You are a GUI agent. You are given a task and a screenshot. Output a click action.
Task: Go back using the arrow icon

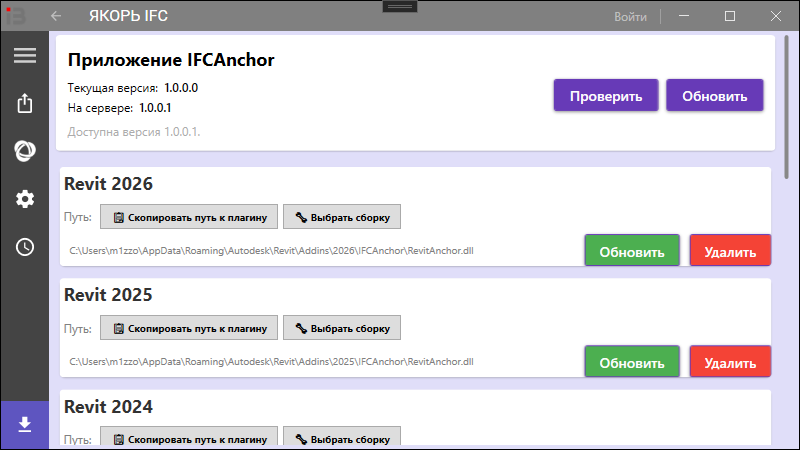click(x=56, y=16)
